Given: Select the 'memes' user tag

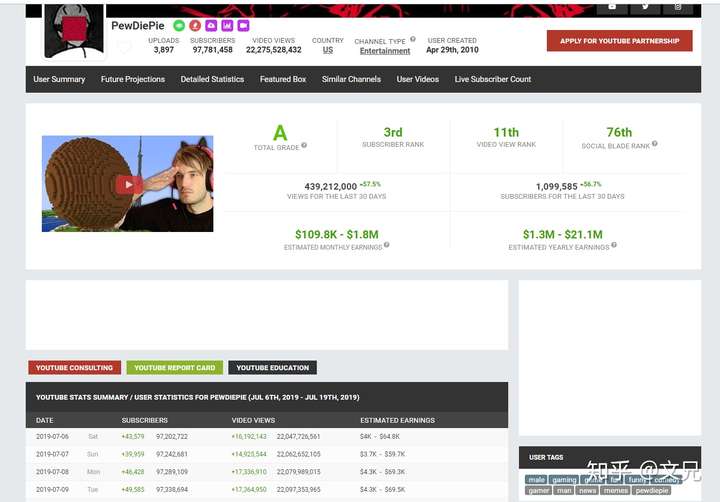Looking at the screenshot, I should 616,491.
